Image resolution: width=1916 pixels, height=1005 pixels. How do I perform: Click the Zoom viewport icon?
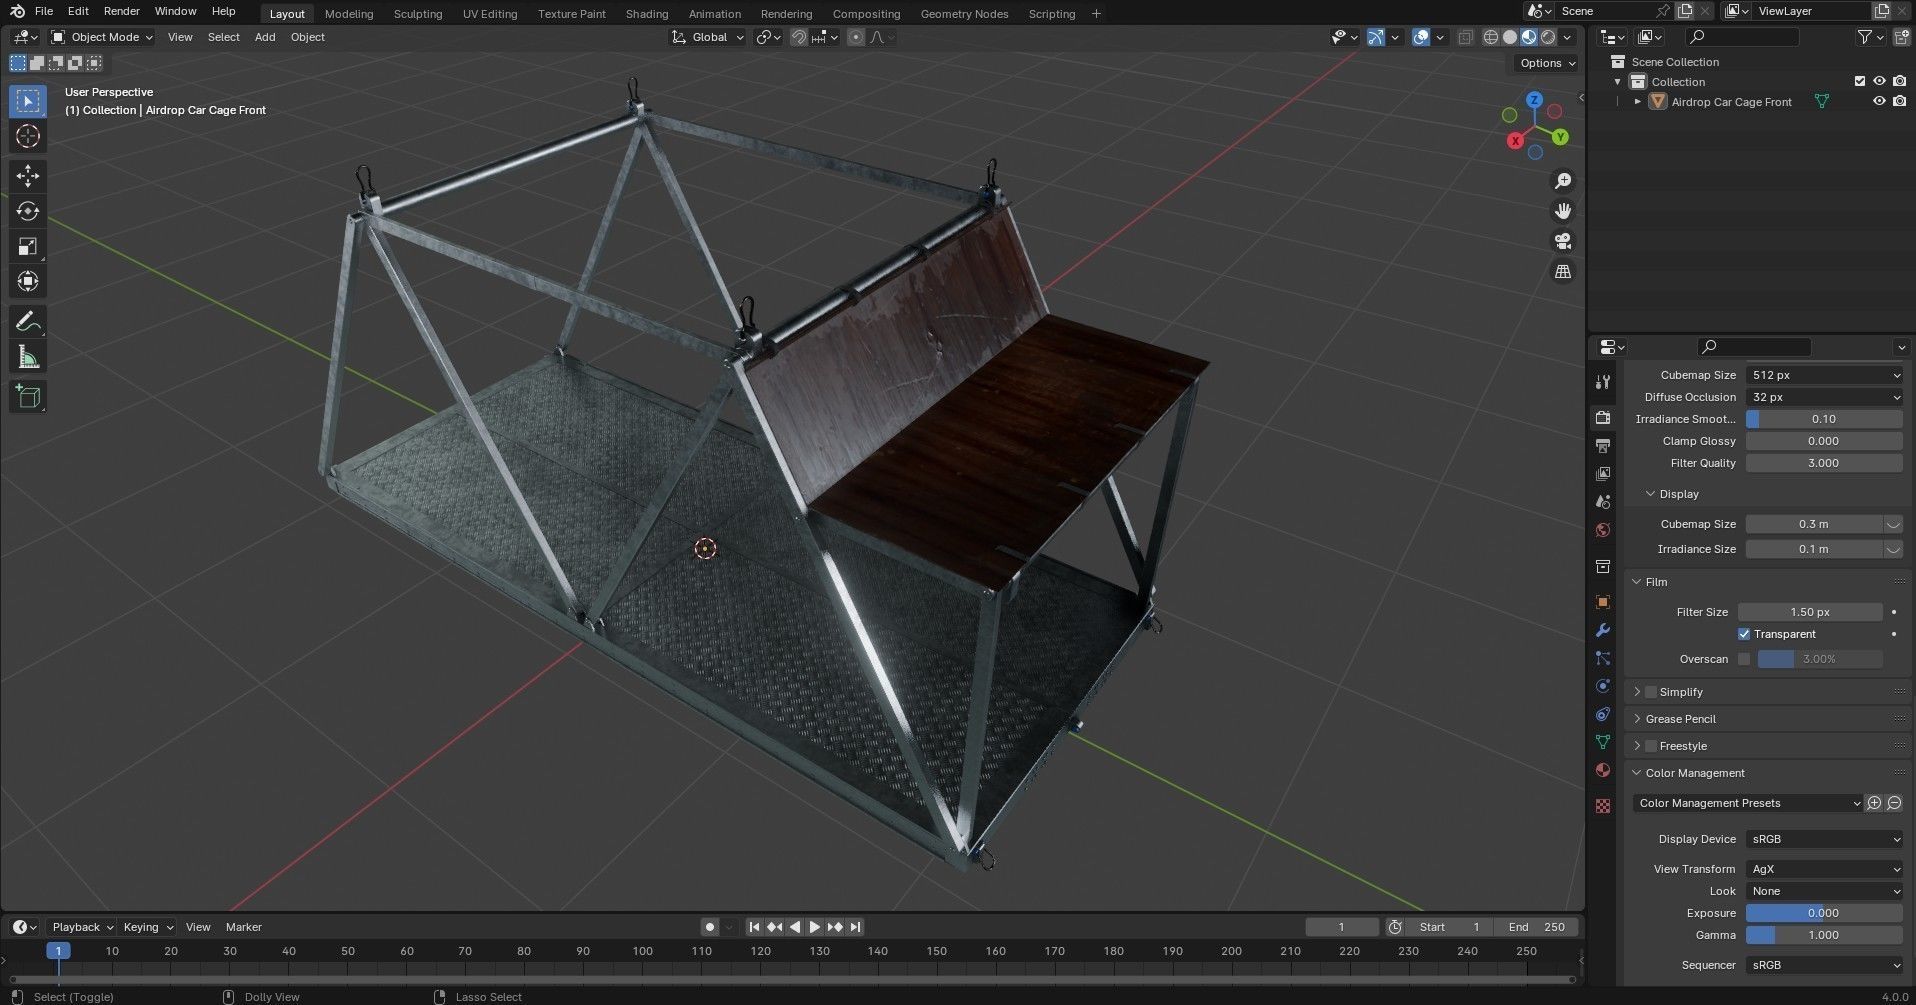pyautogui.click(x=1563, y=181)
